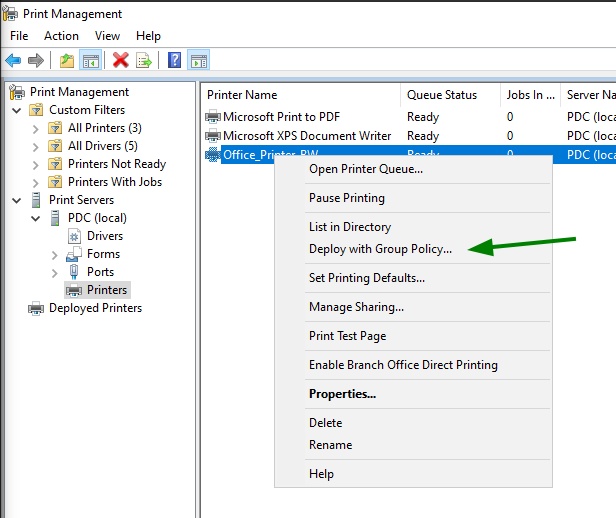Click the Microsoft XPS Document Writer printer icon
616x518 pixels.
(x=213, y=135)
